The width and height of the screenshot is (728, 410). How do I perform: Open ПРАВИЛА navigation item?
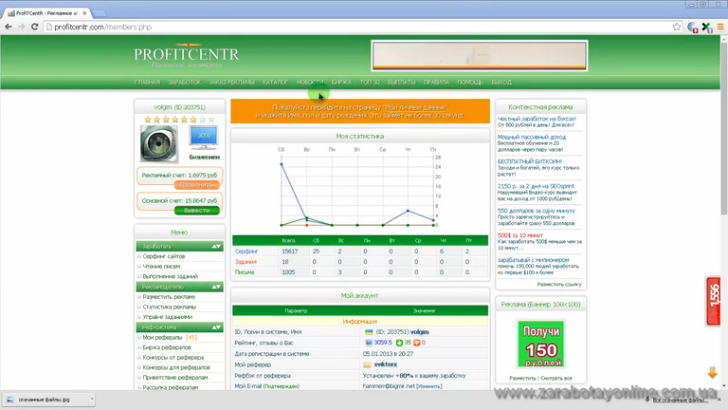pos(436,82)
